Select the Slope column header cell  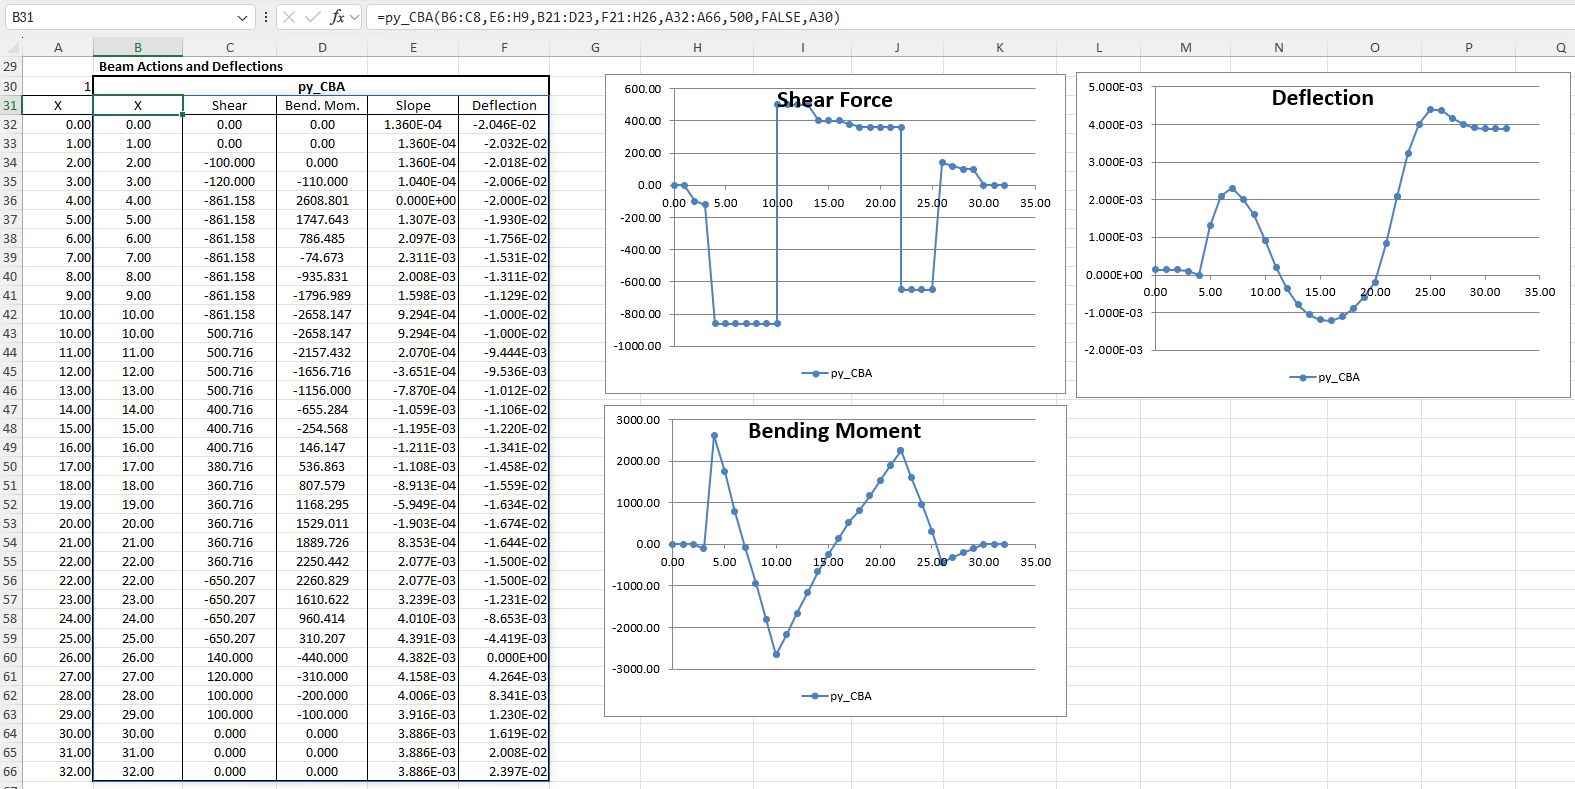click(413, 105)
